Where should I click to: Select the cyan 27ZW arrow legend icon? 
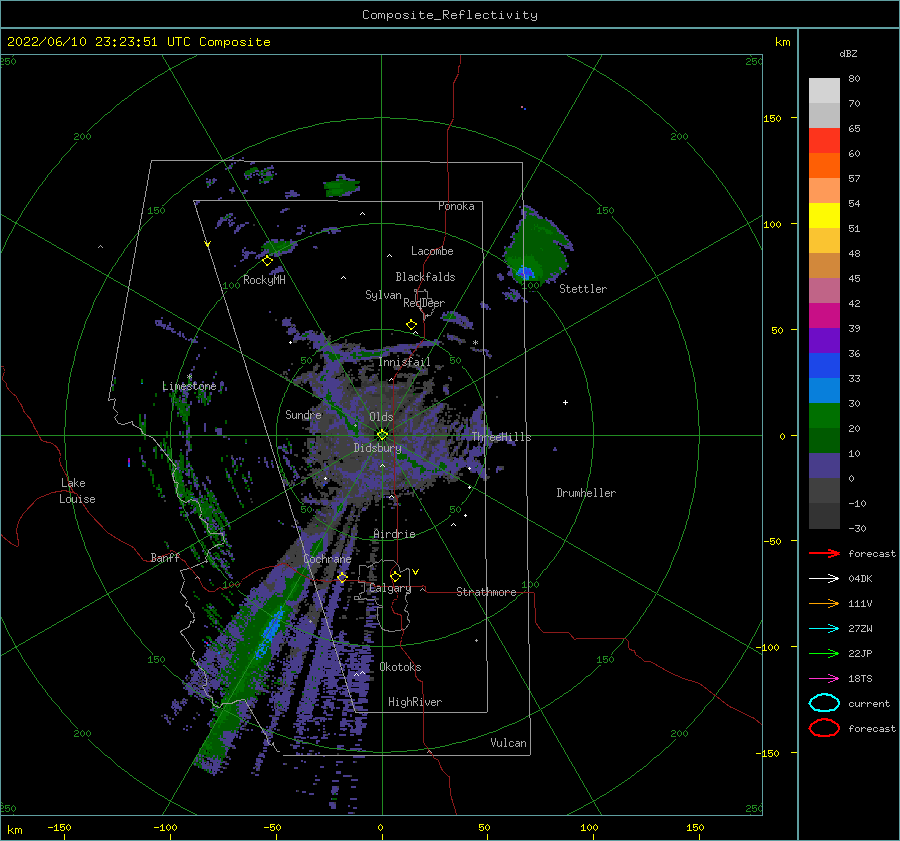pos(824,629)
